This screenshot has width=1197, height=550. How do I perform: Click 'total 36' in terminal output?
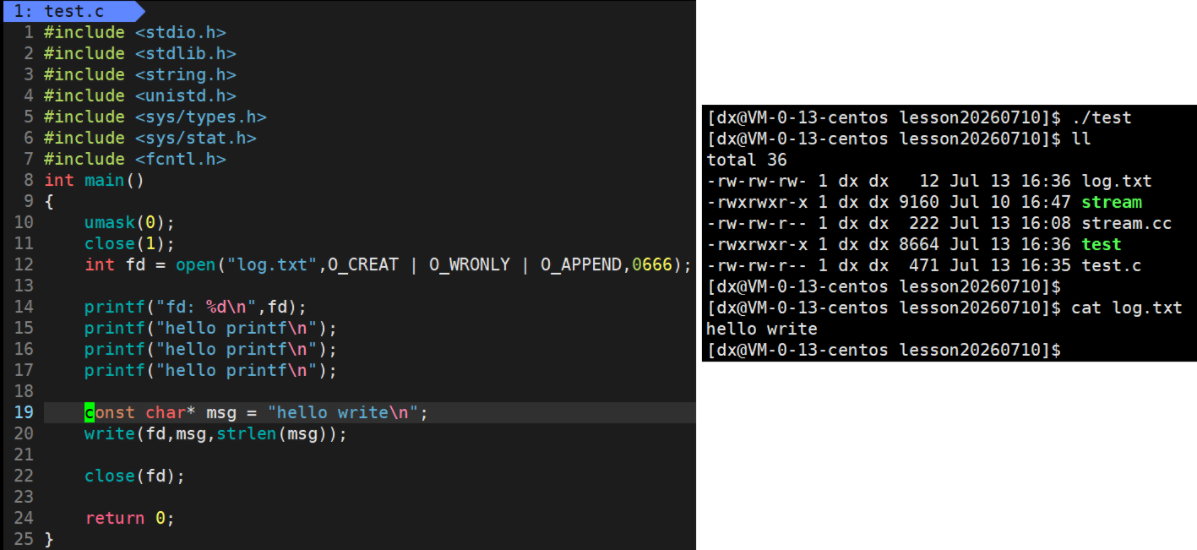[747, 160]
